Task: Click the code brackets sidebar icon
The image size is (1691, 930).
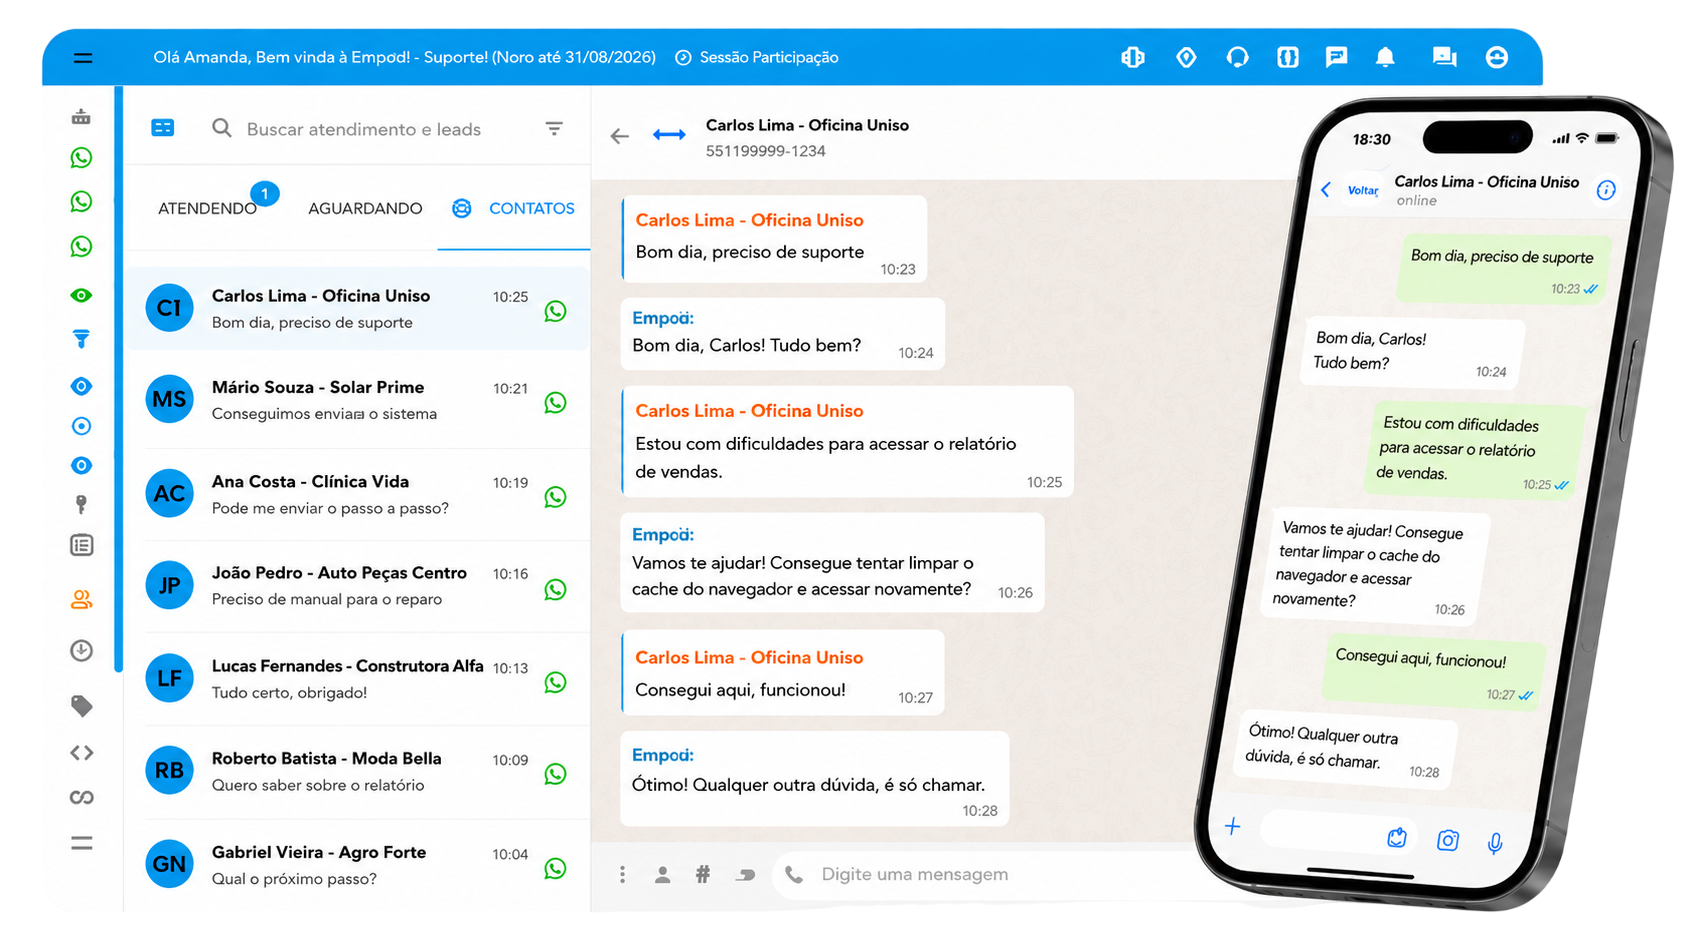Action: [81, 752]
